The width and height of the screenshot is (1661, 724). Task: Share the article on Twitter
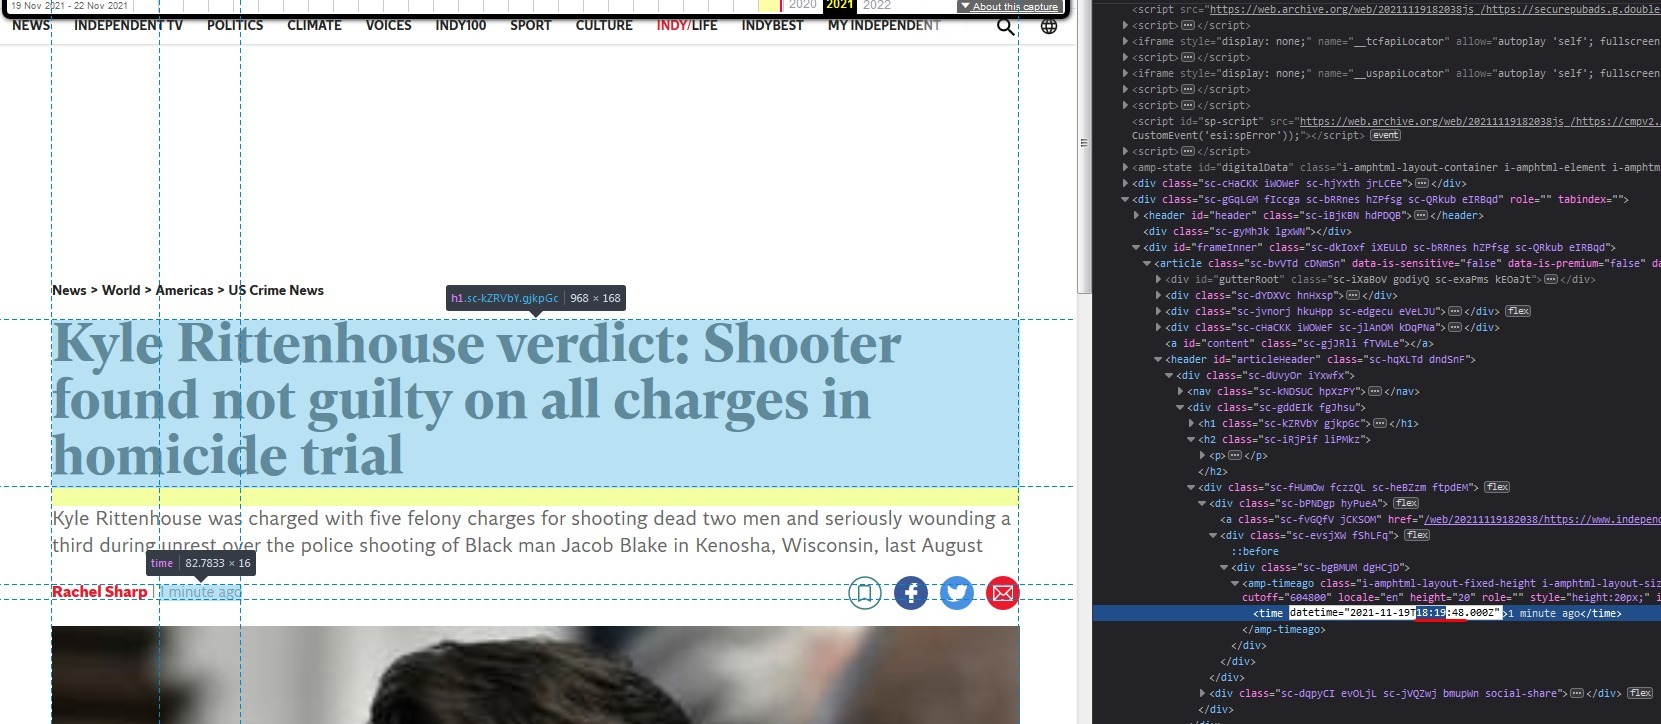(x=957, y=593)
